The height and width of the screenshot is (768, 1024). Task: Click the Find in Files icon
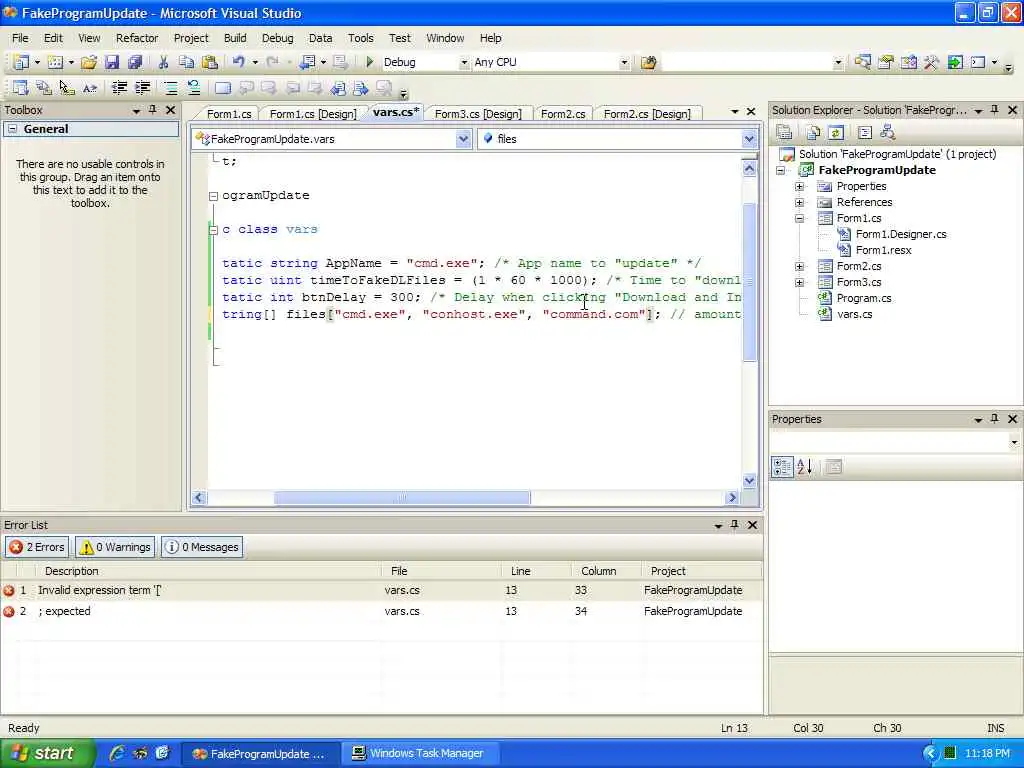pos(648,63)
